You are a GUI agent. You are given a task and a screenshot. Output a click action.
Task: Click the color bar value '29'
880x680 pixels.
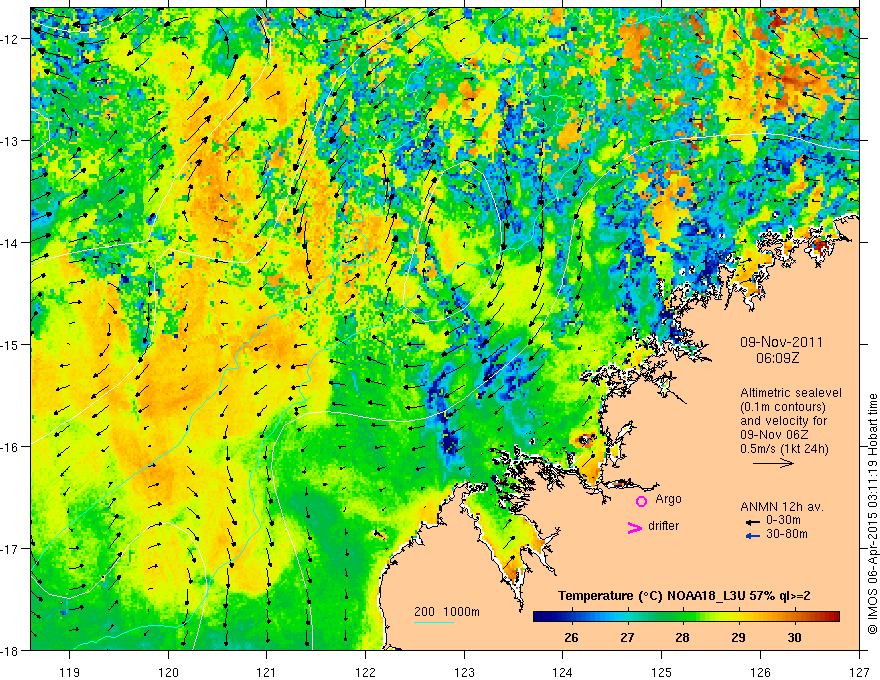(739, 638)
